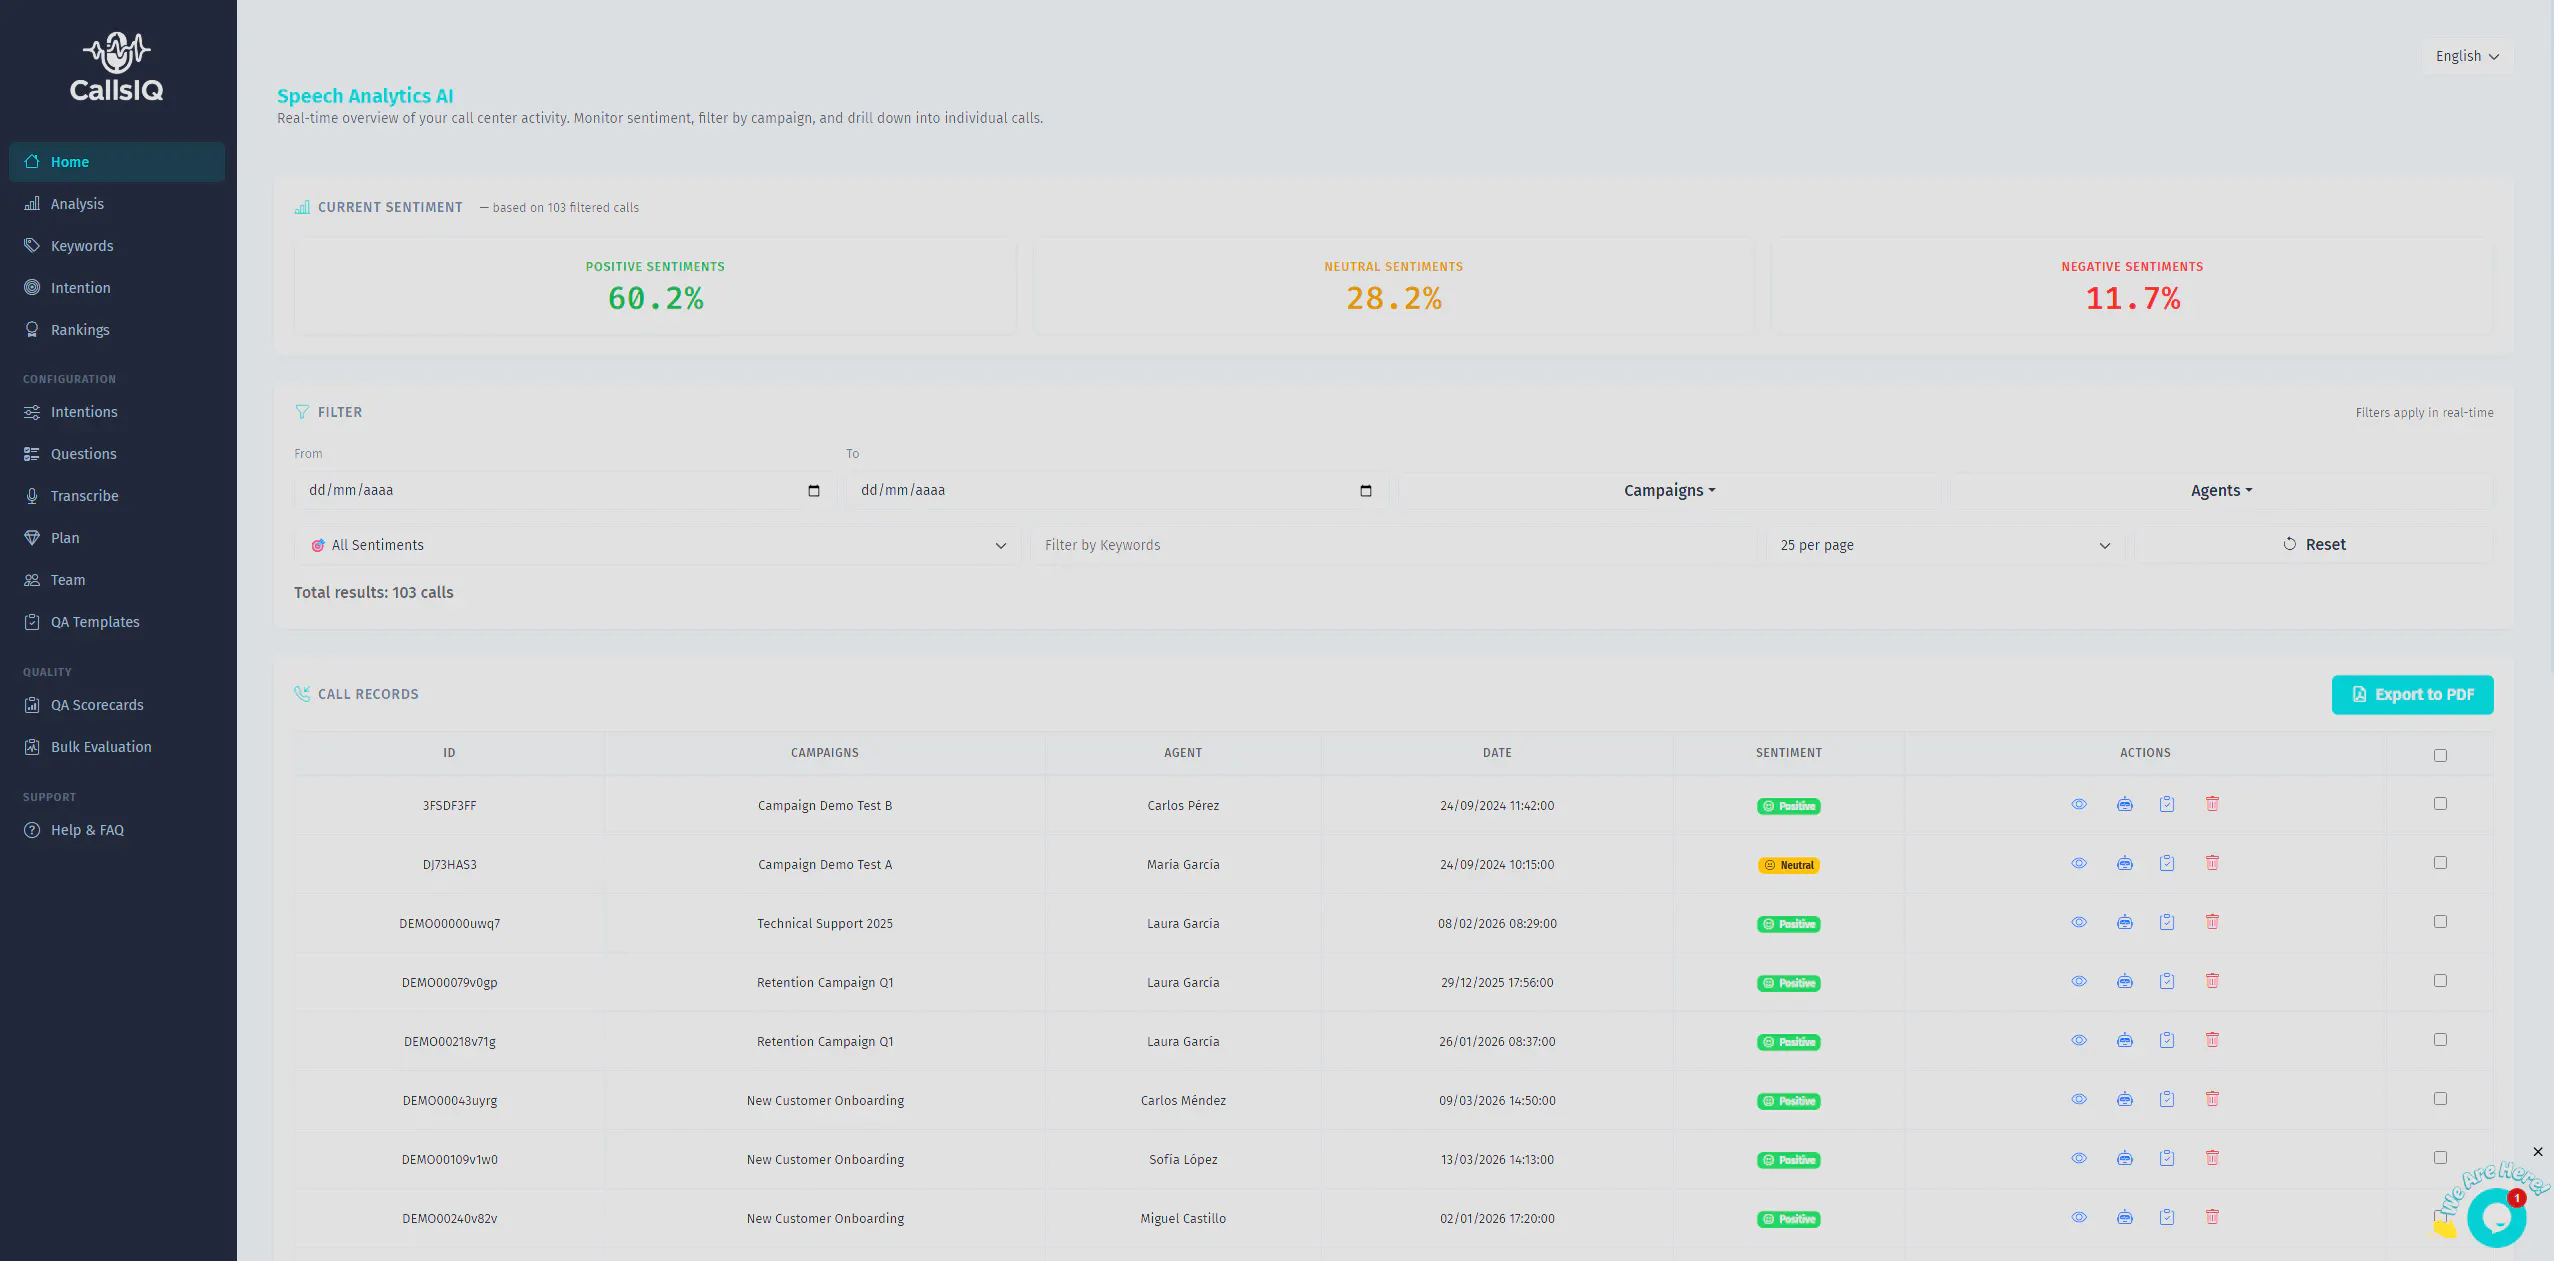Open calendar picker in From date field
2554x1261 pixels.
click(x=814, y=491)
